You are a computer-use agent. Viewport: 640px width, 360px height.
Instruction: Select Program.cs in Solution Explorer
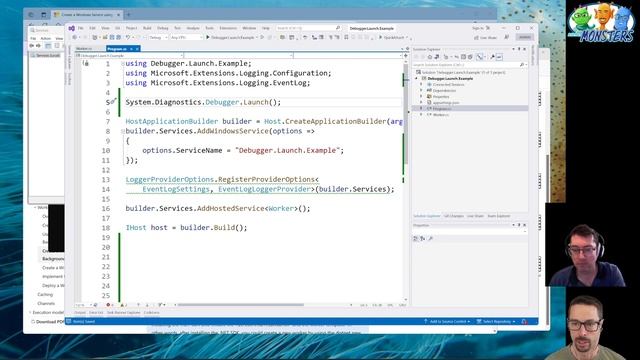(442, 109)
